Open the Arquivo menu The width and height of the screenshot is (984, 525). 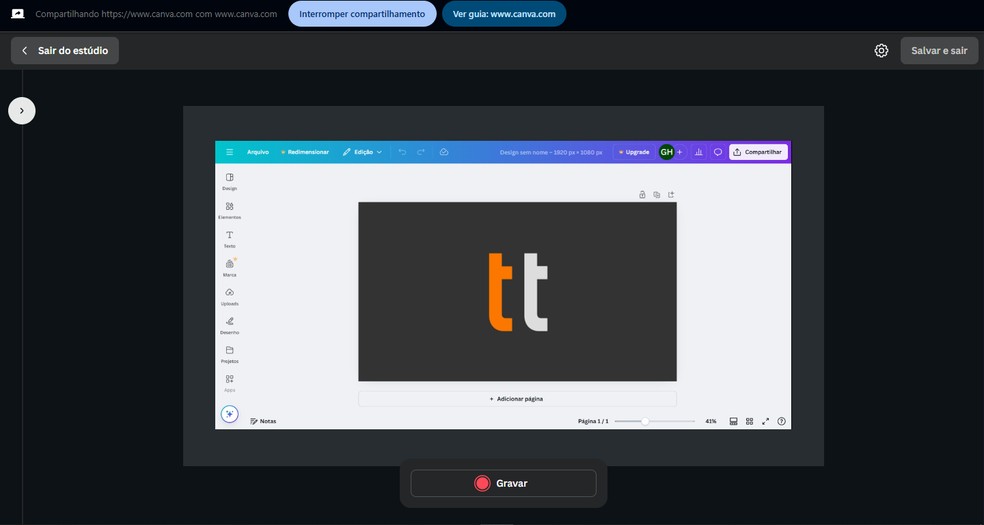[x=258, y=152]
